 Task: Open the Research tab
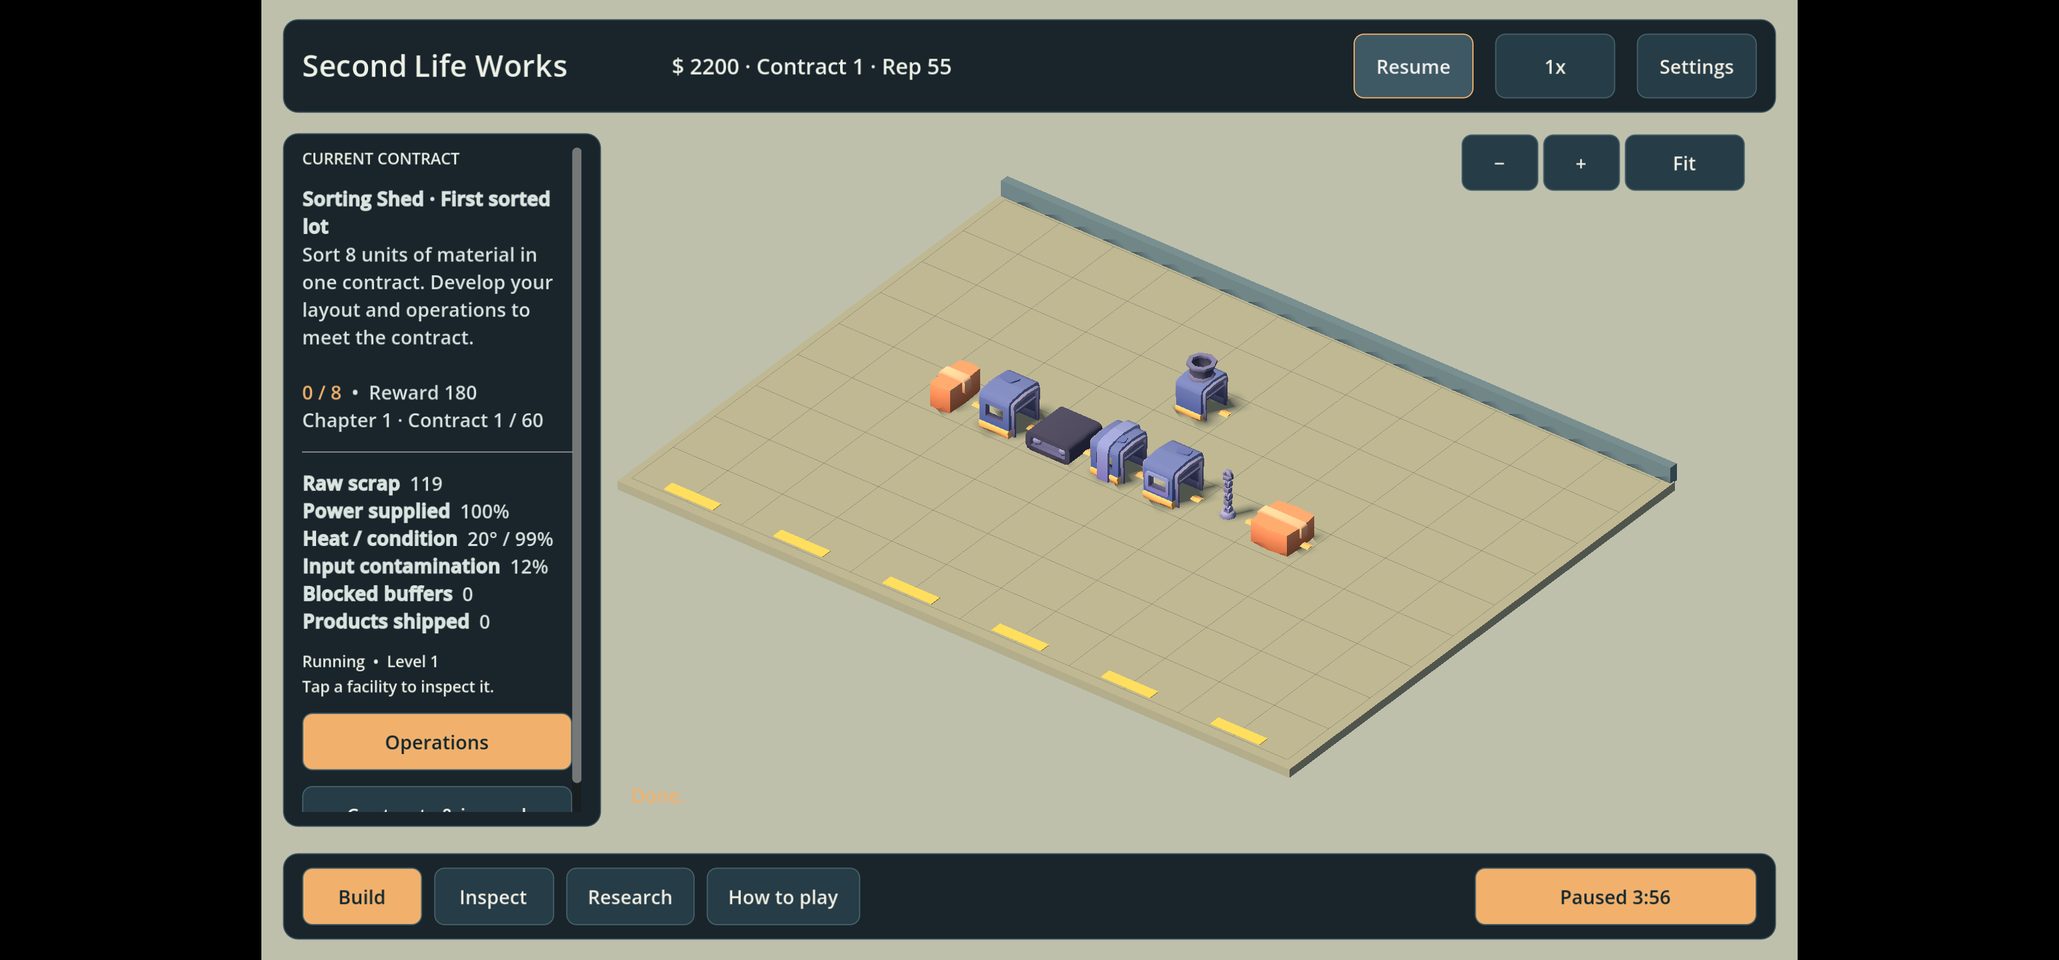[630, 897]
